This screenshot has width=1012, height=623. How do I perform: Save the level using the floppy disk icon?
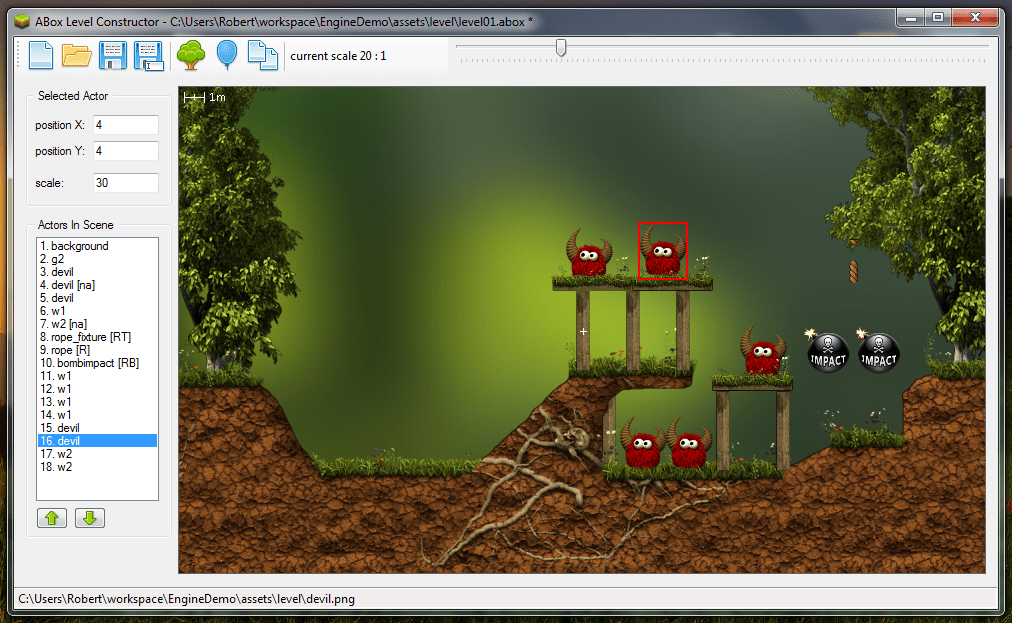pos(112,55)
